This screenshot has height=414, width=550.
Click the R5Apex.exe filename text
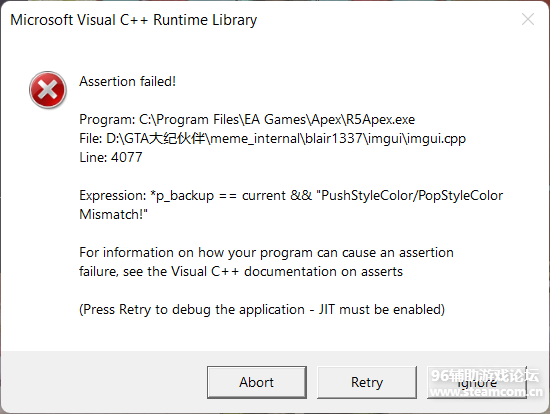[x=380, y=120]
